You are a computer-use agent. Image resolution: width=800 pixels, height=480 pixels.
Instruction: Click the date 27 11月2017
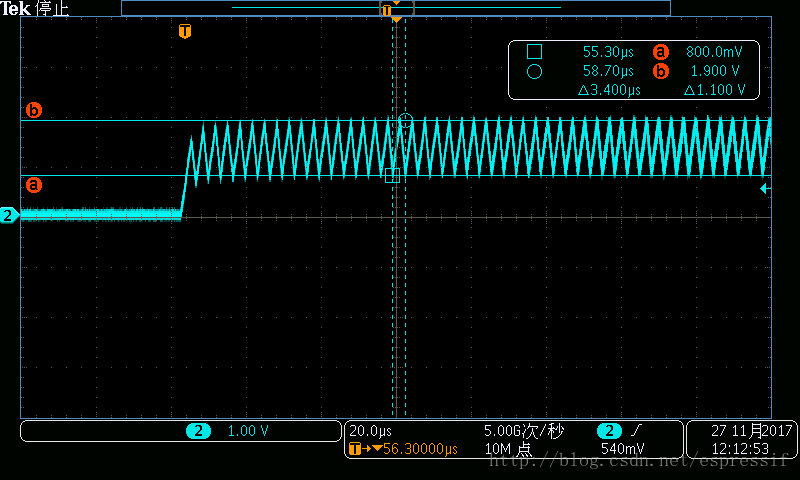[752, 431]
